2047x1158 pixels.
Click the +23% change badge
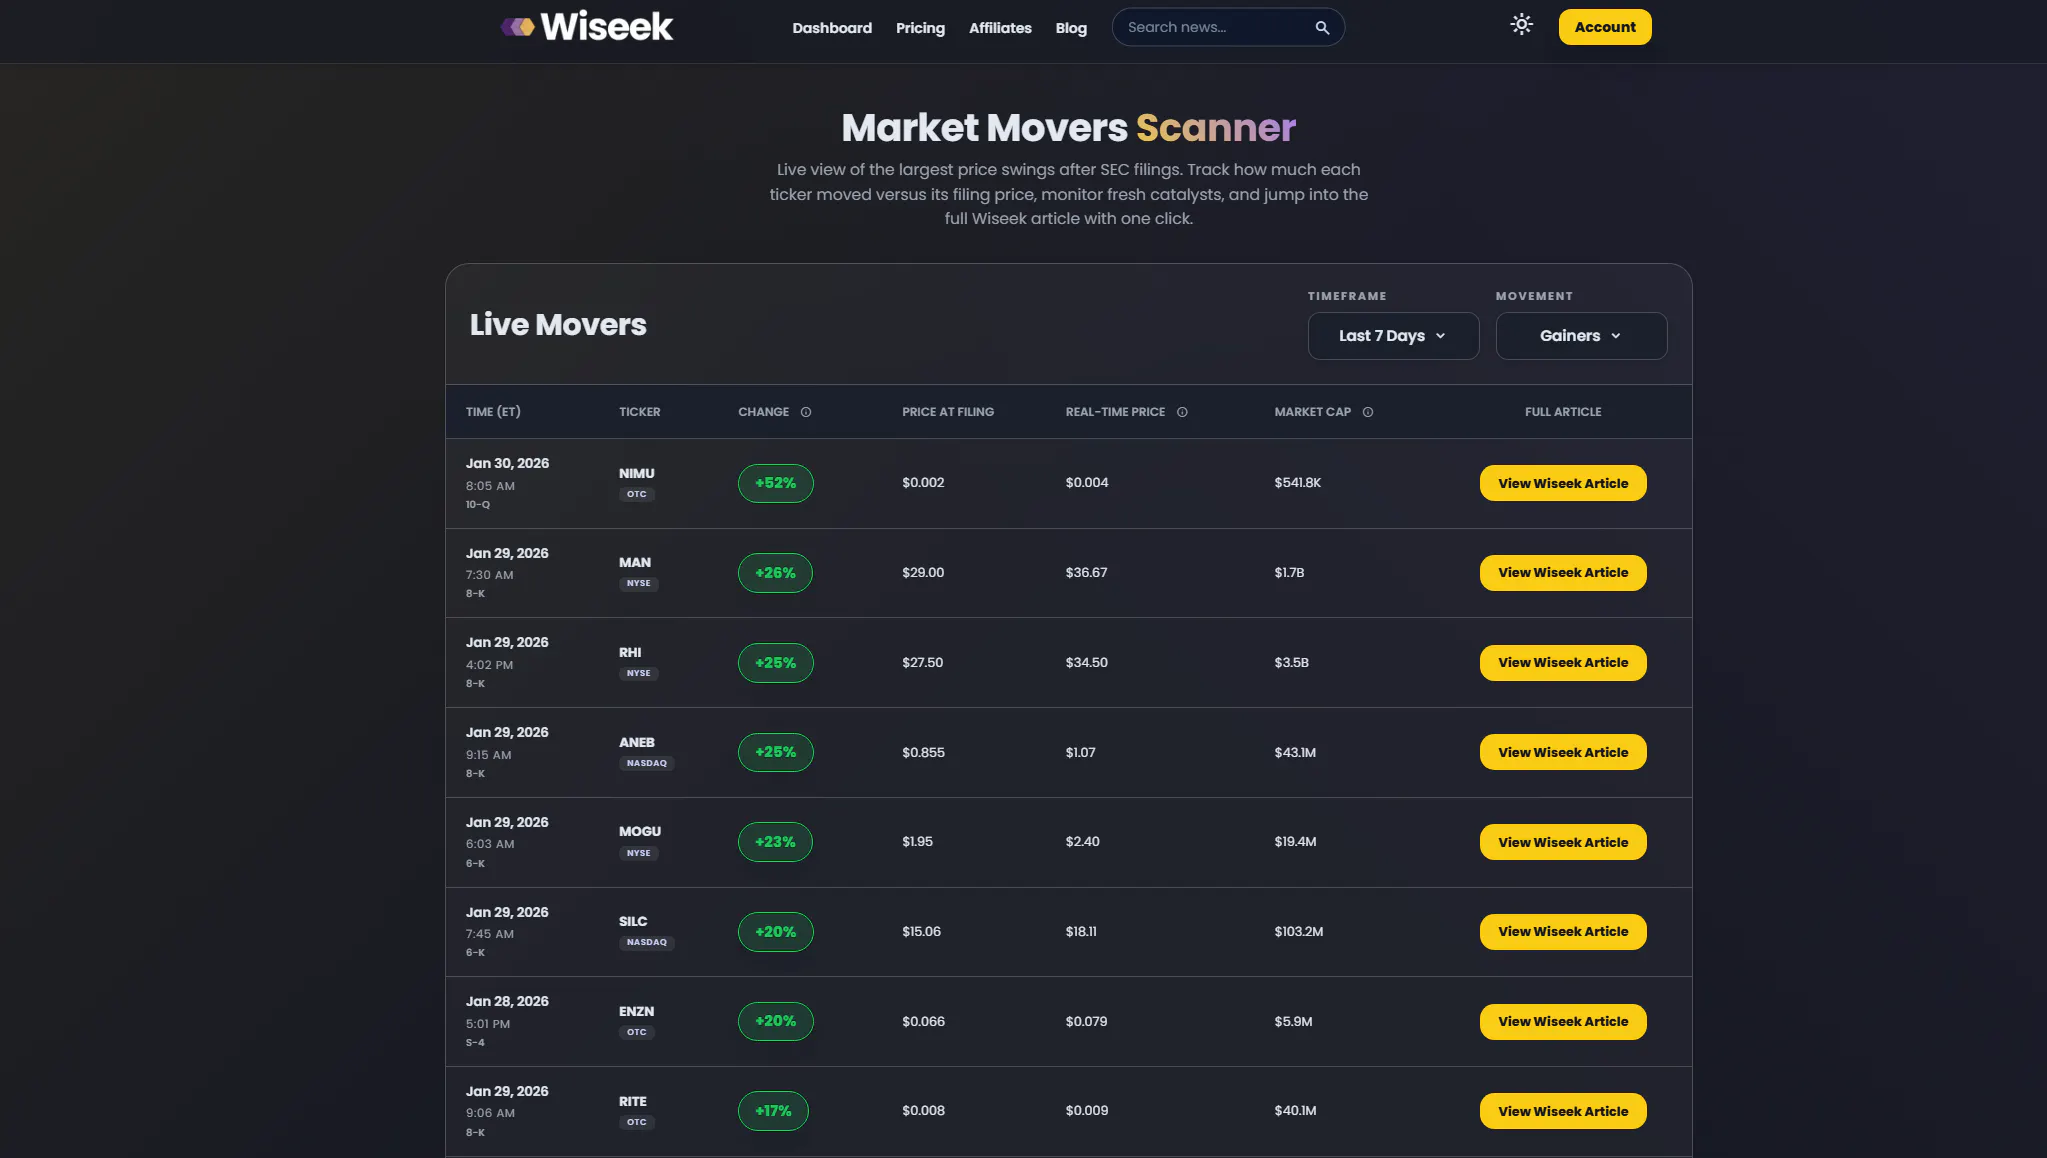(x=775, y=842)
